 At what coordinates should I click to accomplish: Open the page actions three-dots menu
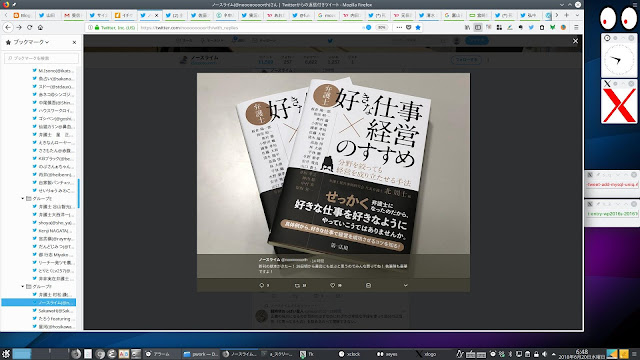coord(399,27)
